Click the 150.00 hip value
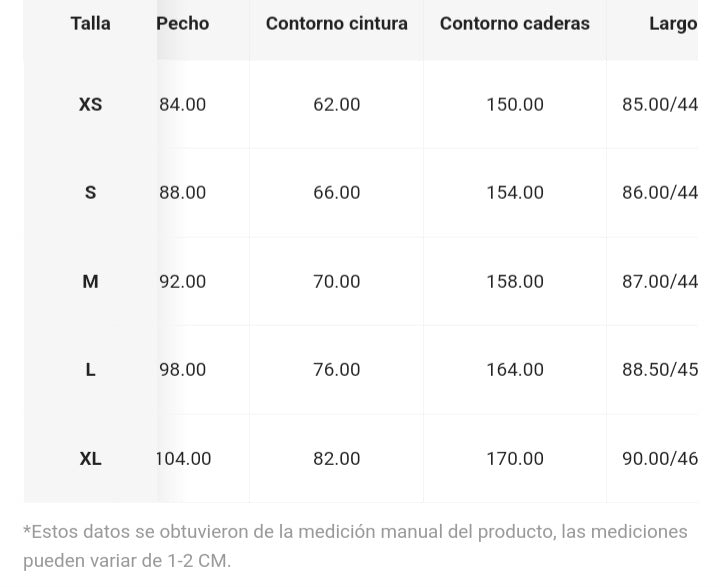Image resolution: width=720 pixels, height=587 pixels. coord(515,104)
